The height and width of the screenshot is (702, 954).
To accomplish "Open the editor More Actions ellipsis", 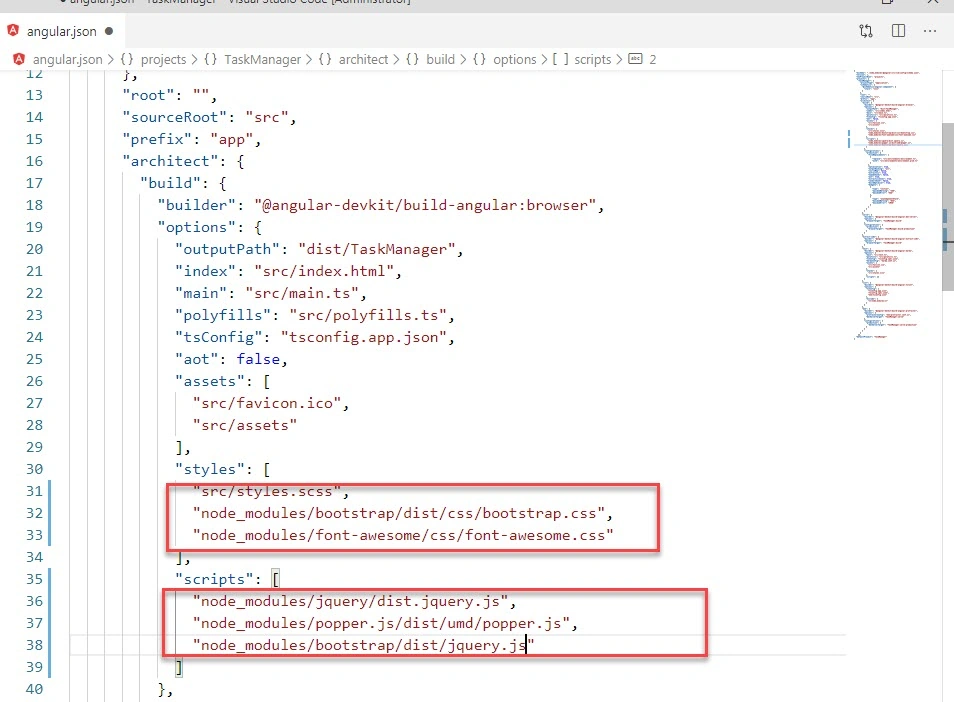I will pyautogui.click(x=930, y=31).
